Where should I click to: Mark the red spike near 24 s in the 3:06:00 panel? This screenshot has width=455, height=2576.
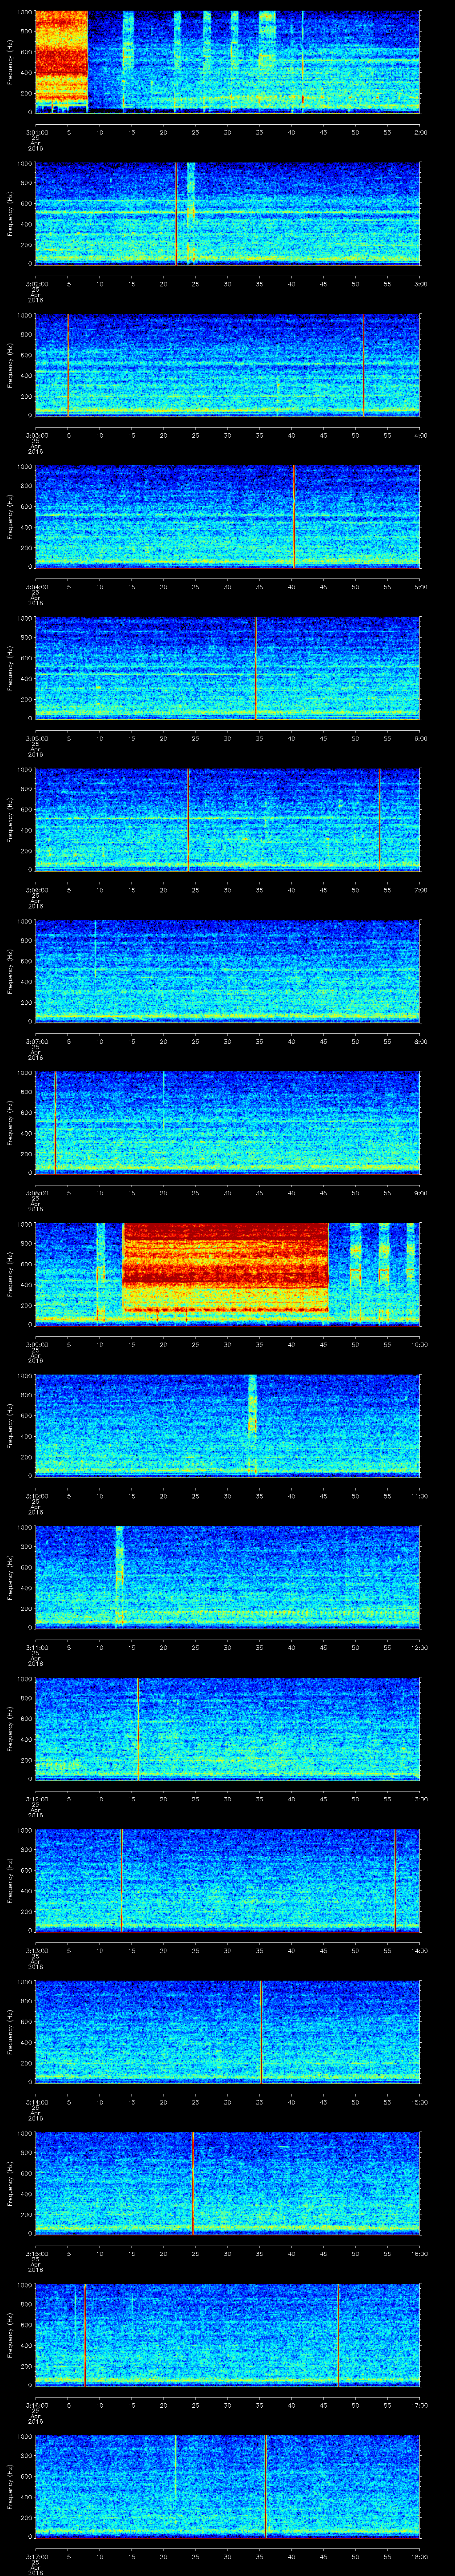[188, 820]
